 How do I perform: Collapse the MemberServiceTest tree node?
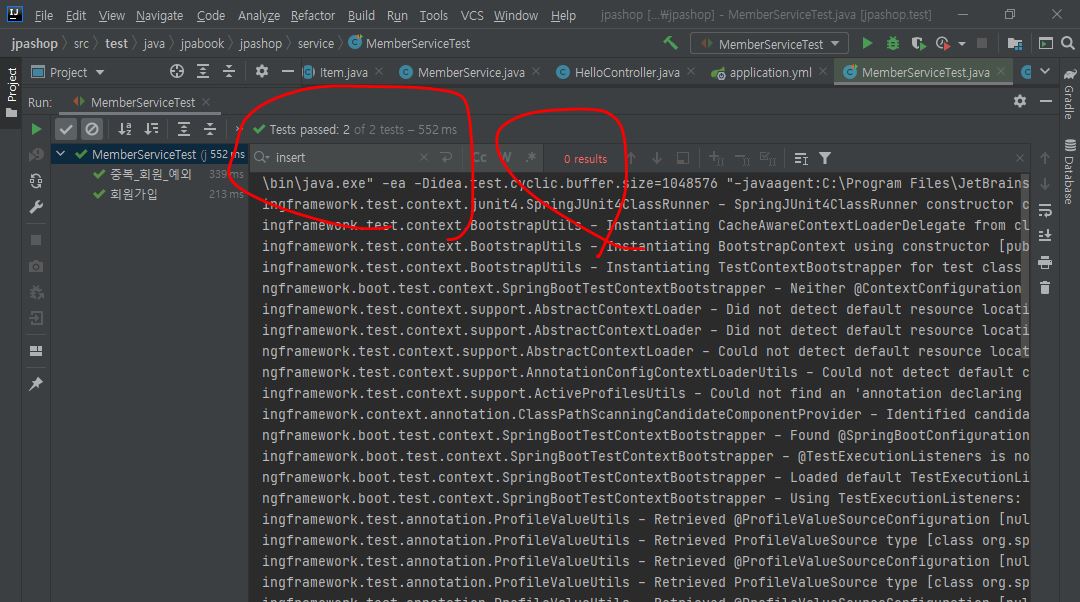[x=62, y=155]
